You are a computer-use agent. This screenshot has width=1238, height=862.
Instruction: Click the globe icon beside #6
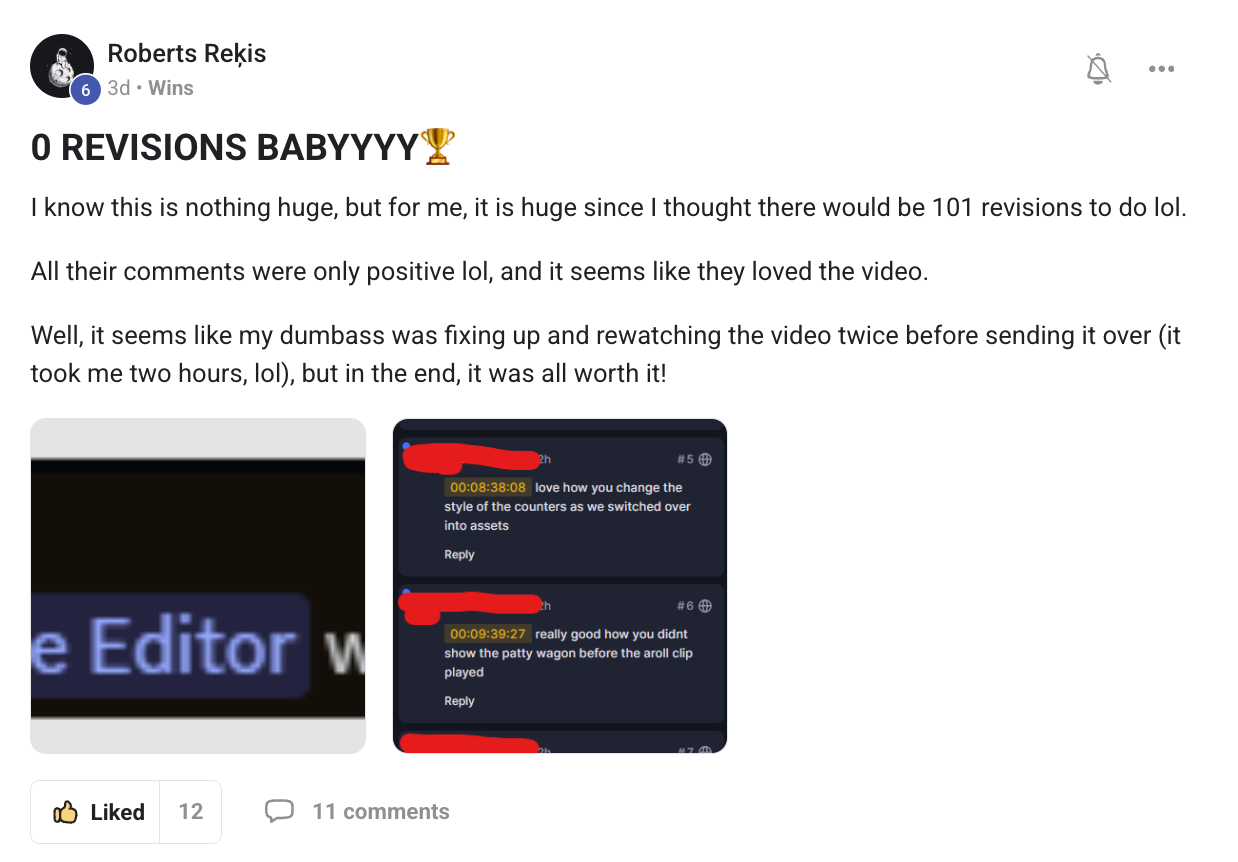pyautogui.click(x=705, y=606)
